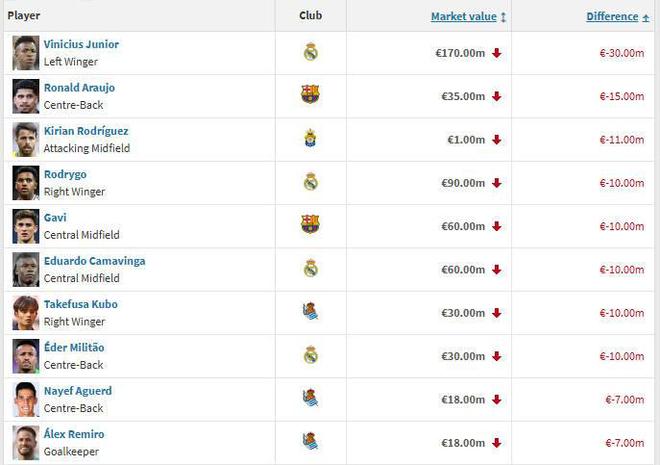Open the Ronald Araujo profile link
660x465 pixels.
[x=78, y=88]
